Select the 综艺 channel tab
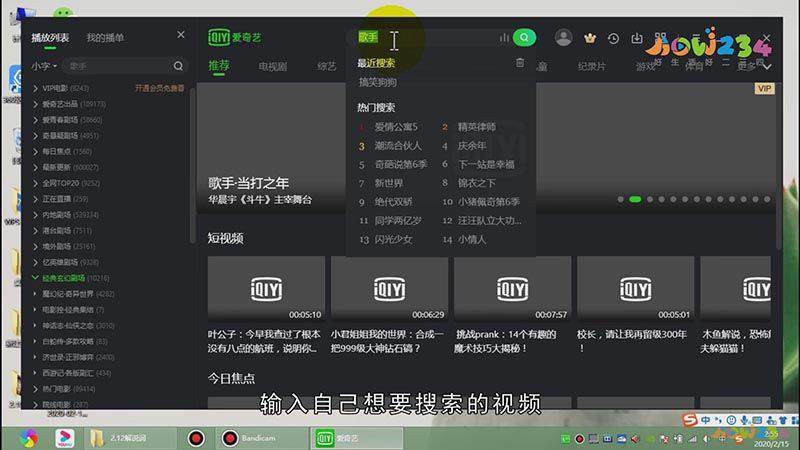 [x=327, y=66]
